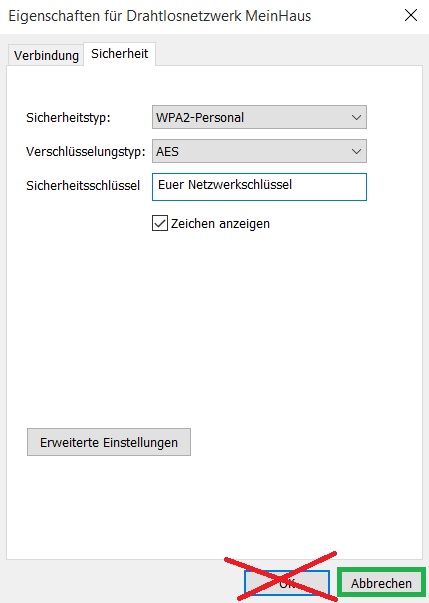This screenshot has width=429, height=603.
Task: Click the AES value text
Action: click(x=167, y=152)
